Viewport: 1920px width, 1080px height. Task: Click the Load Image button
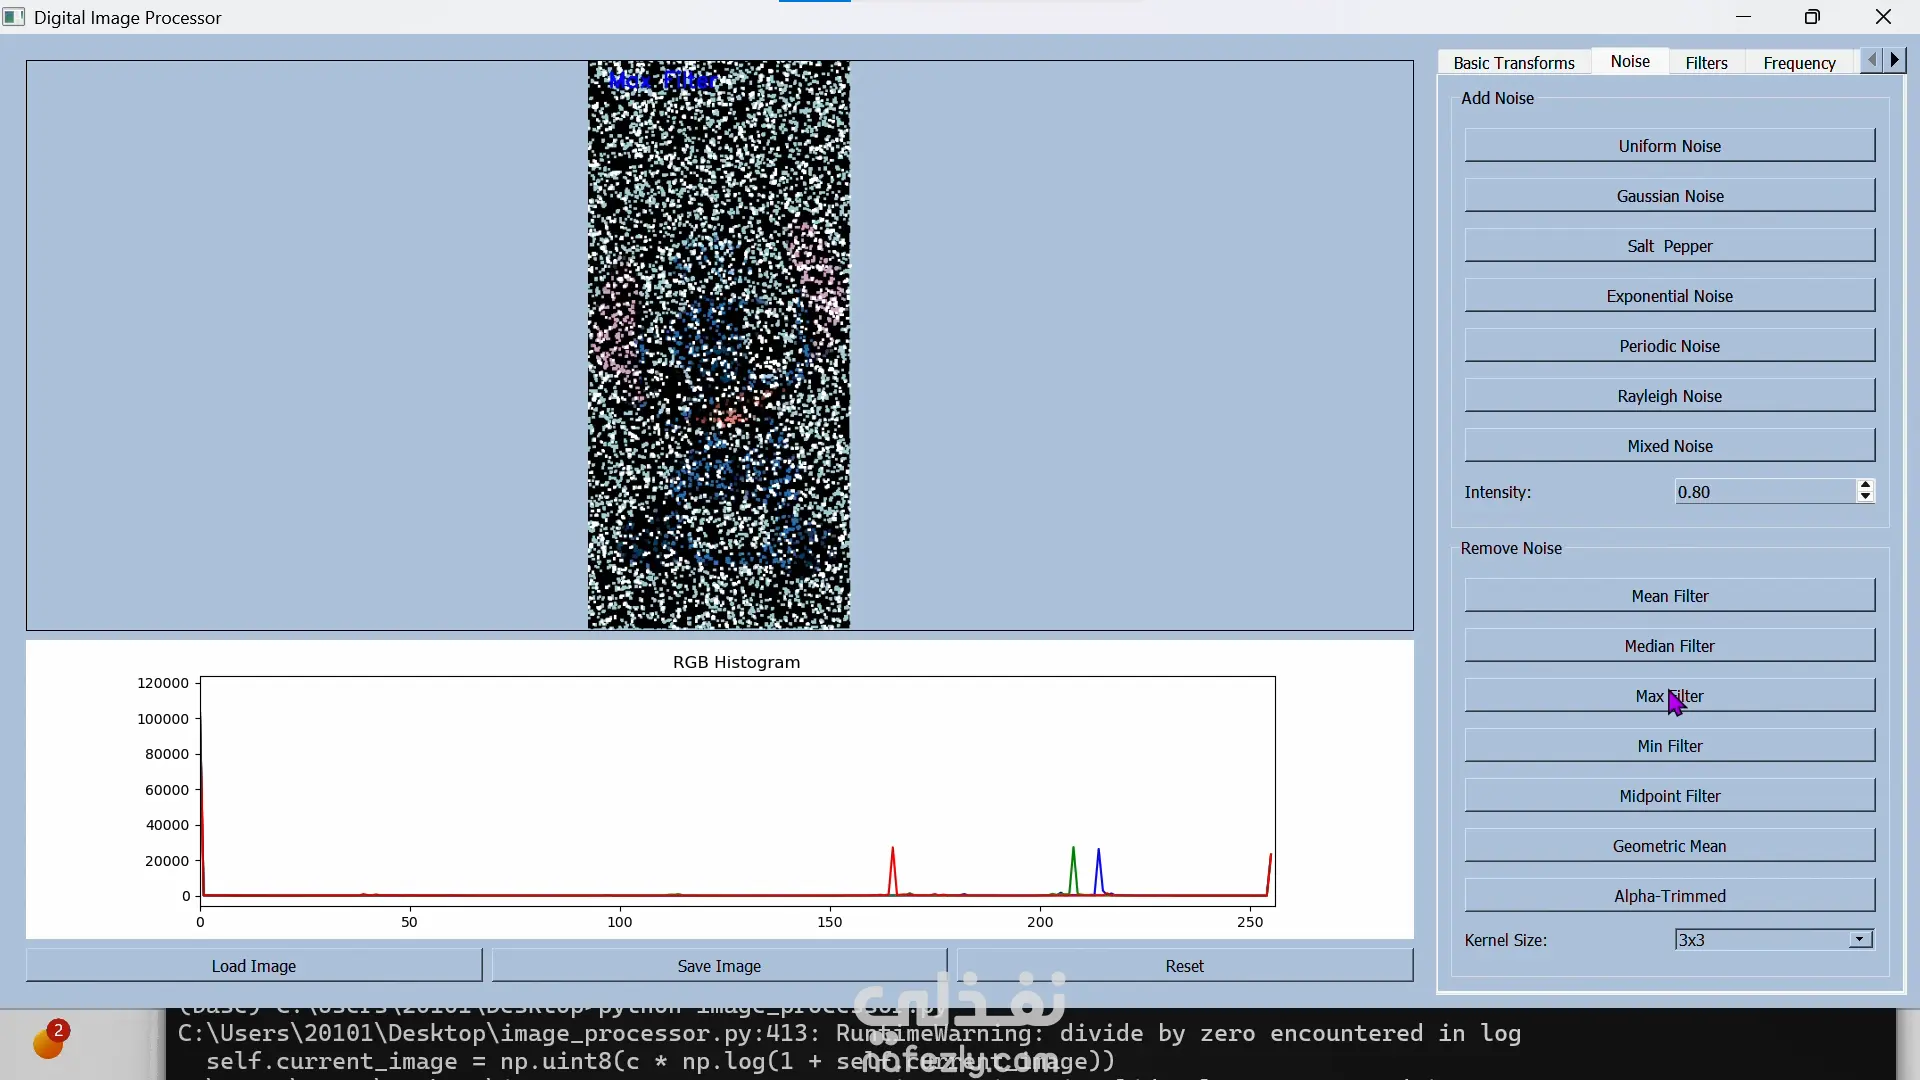click(253, 966)
